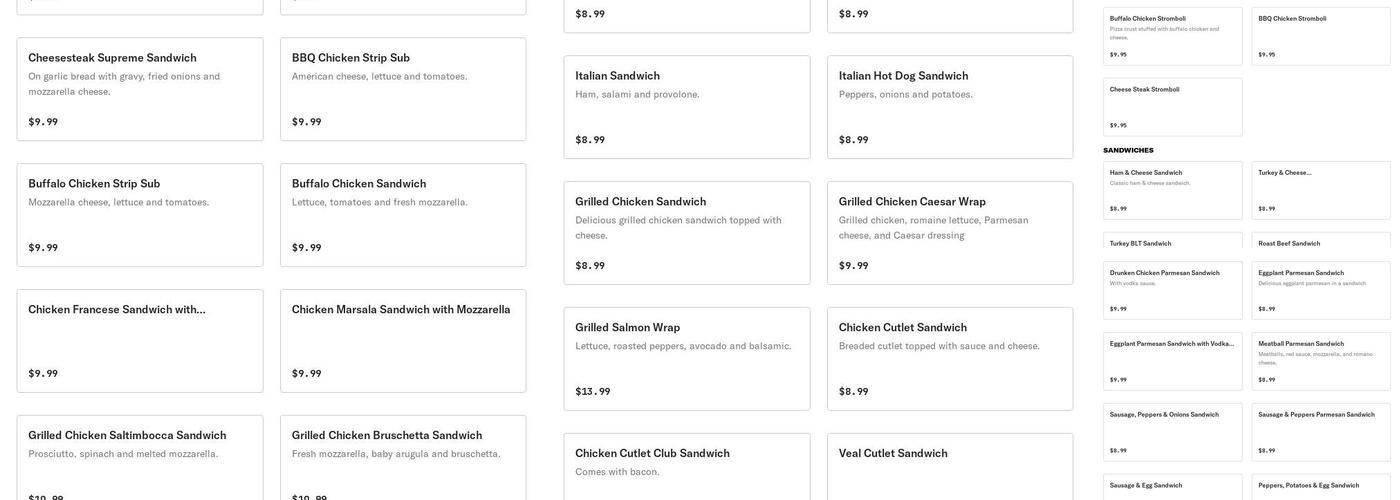Screen dimensions: 1400x500
Task: Choose the Meatball Parmesan Sandwich item
Action: click(x=1321, y=361)
